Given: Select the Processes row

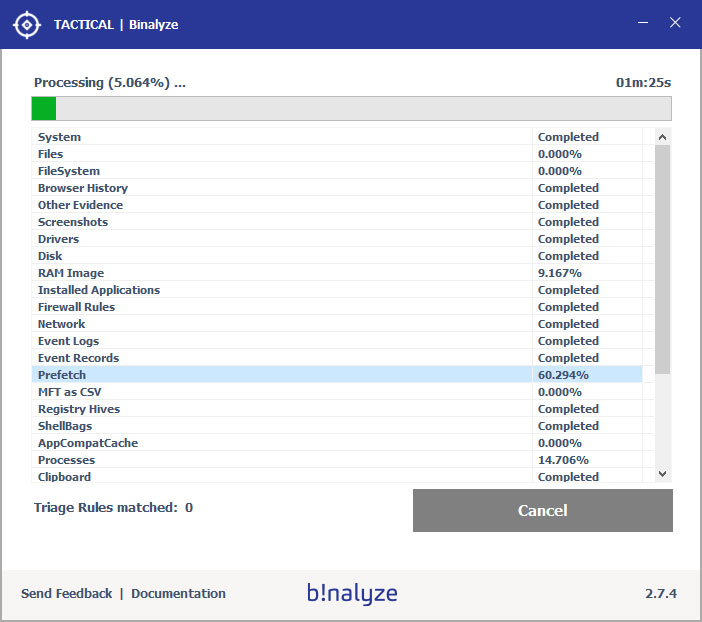Looking at the screenshot, I should [x=337, y=460].
